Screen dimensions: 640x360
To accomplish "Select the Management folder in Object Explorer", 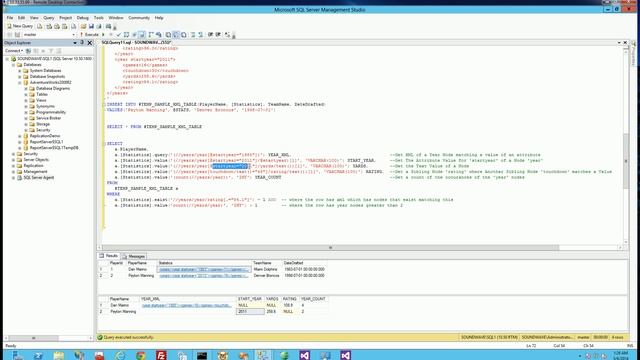I will tap(35, 171).
